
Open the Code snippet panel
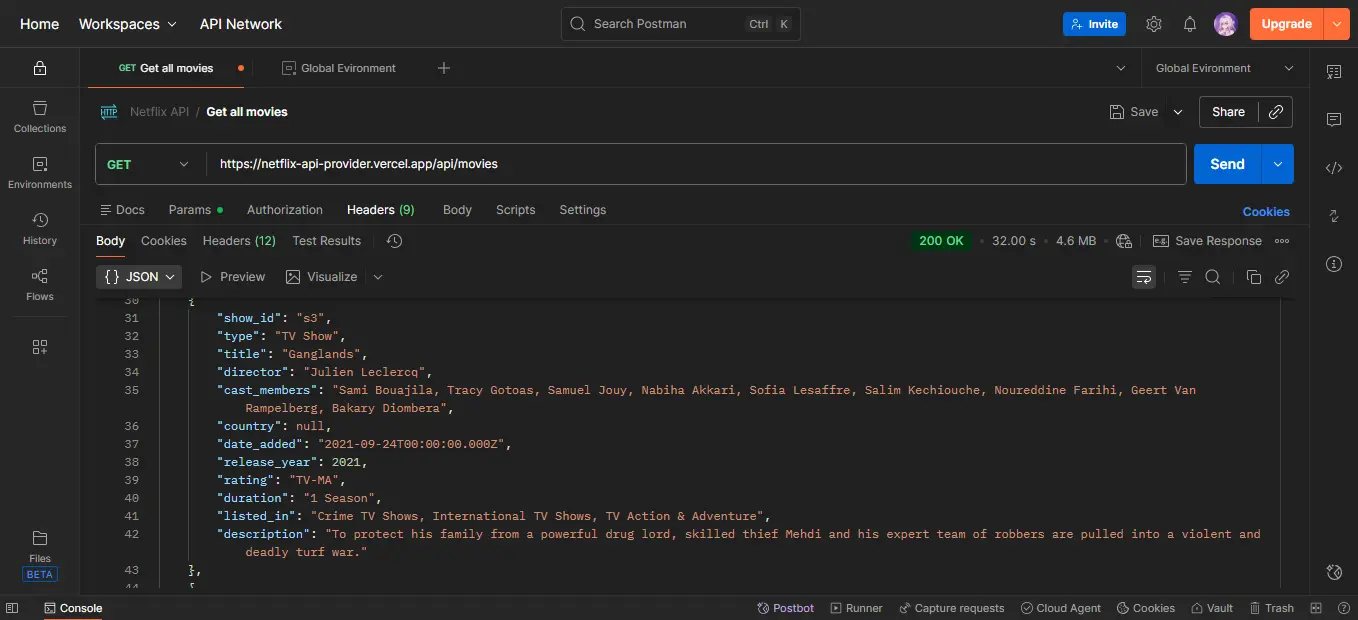(x=1334, y=169)
